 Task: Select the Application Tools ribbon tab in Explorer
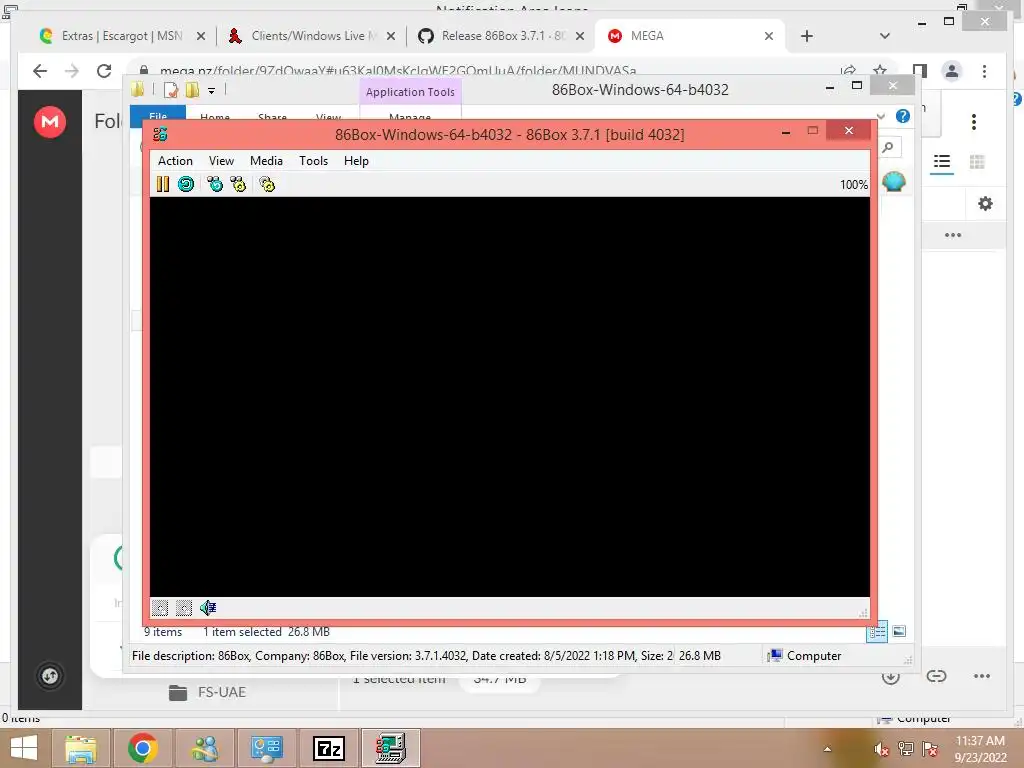[410, 92]
